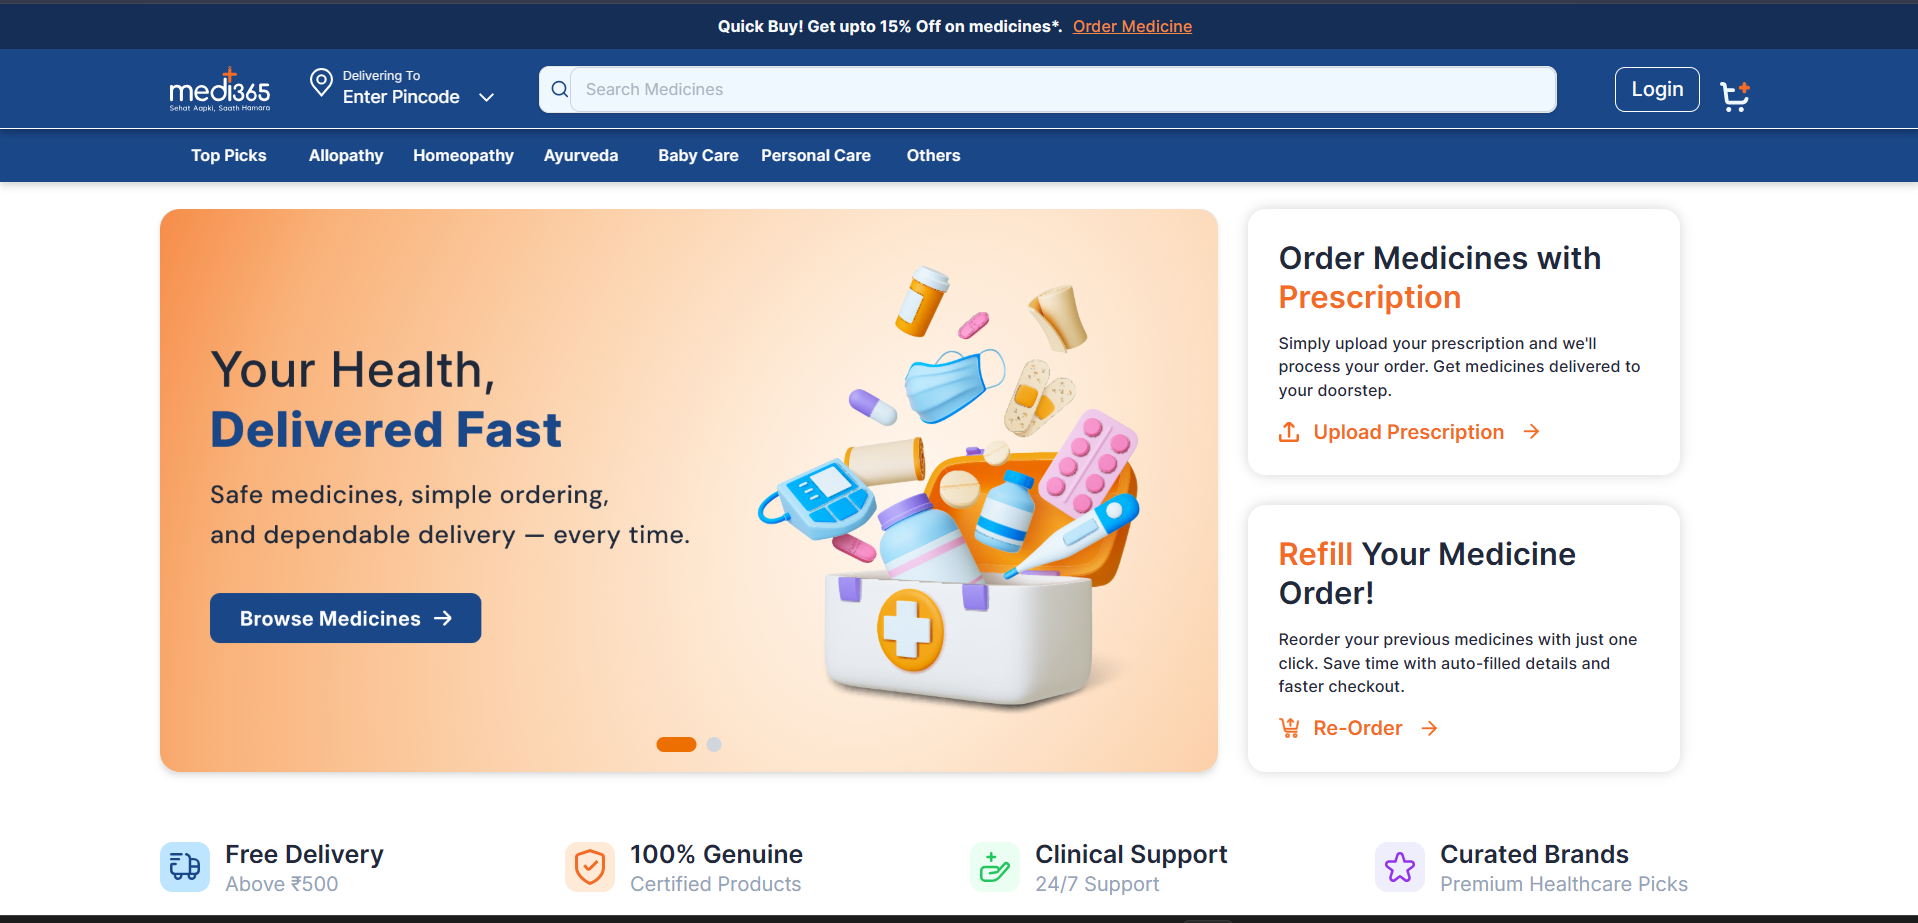Image resolution: width=1918 pixels, height=923 pixels.
Task: Select the second carousel slide dot
Action: coord(714,744)
